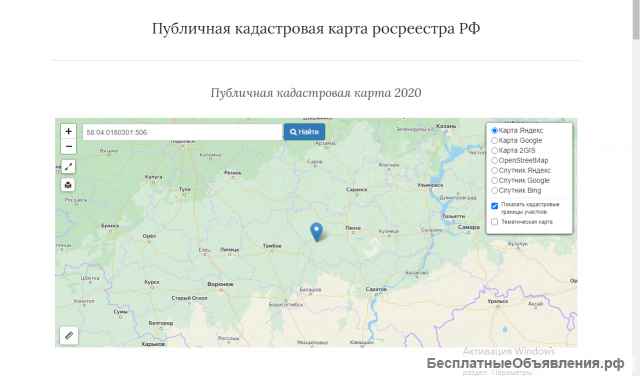The image size is (640, 376).
Task: Select Спутник Bing satellite layer
Action: coord(516,190)
